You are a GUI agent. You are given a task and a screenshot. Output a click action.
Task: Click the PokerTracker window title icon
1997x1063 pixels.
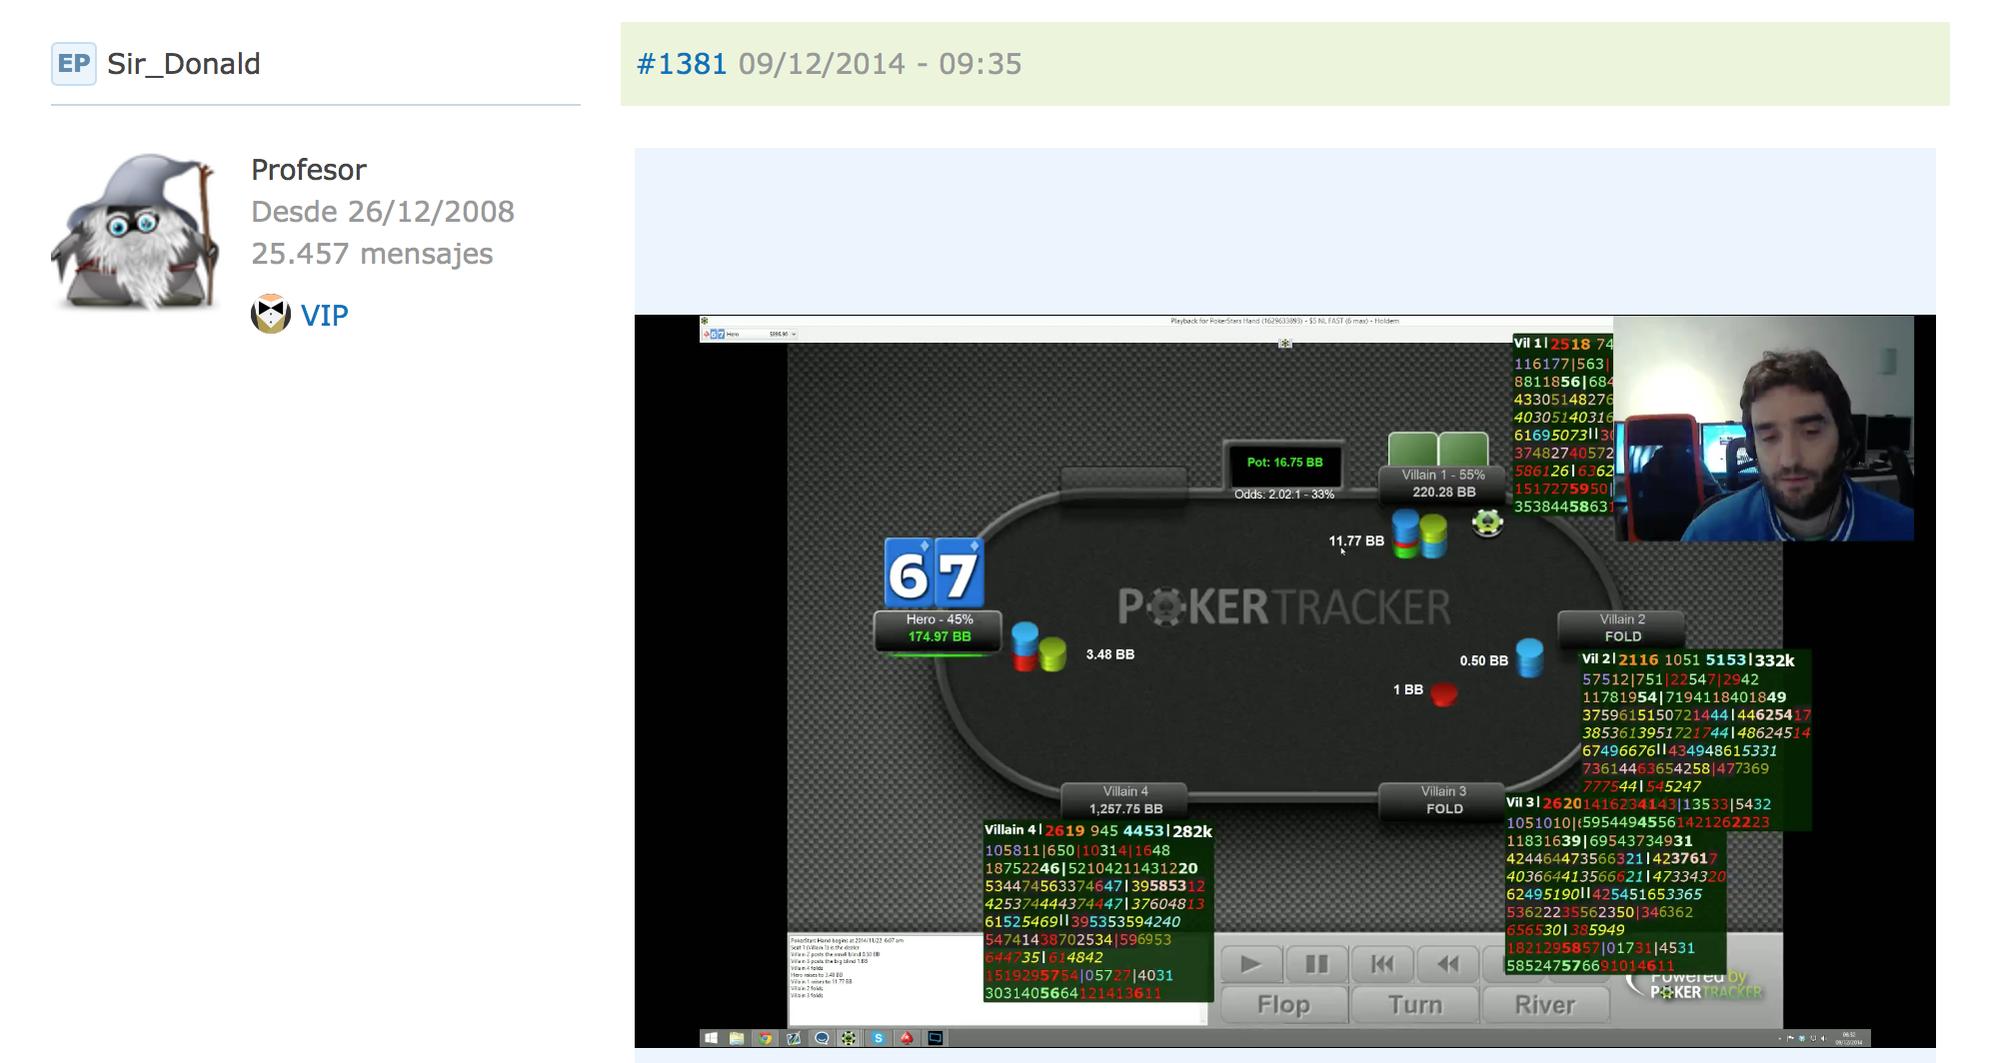(x=705, y=321)
